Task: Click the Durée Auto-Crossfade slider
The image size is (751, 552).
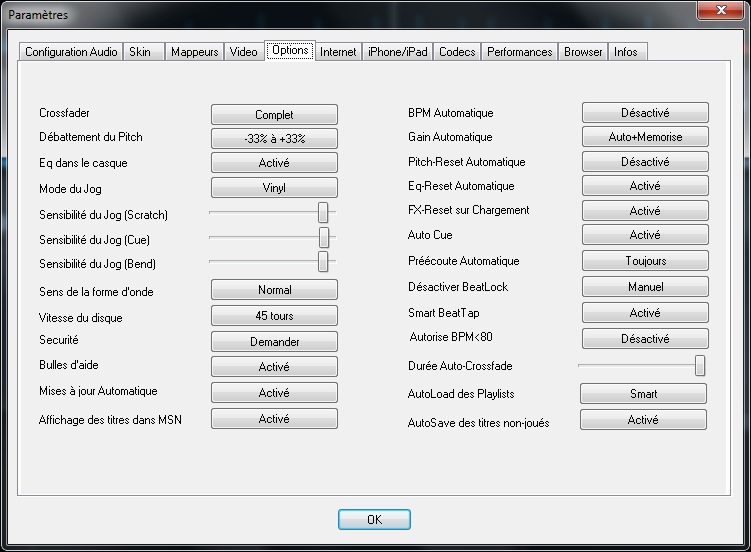Action: [x=700, y=366]
